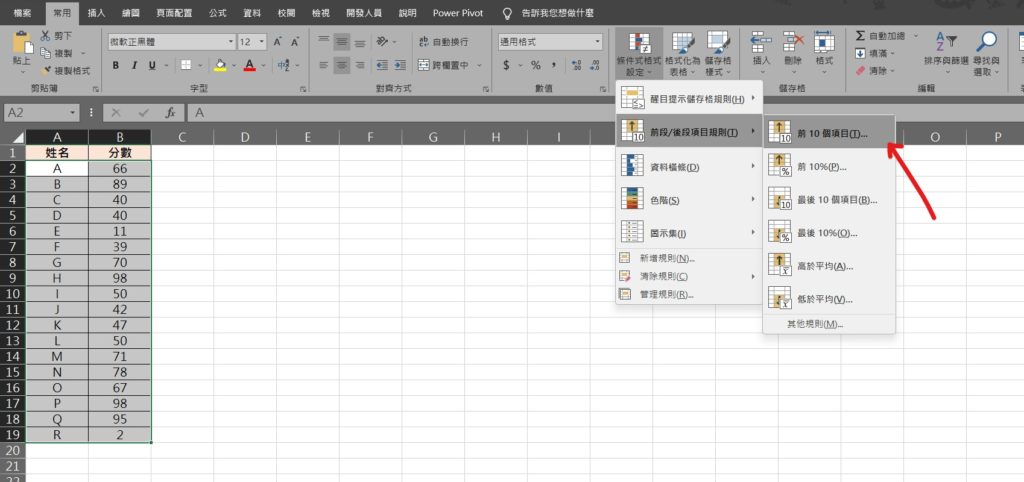Click the cell borders icon
The height and width of the screenshot is (482, 1024).
point(186,65)
